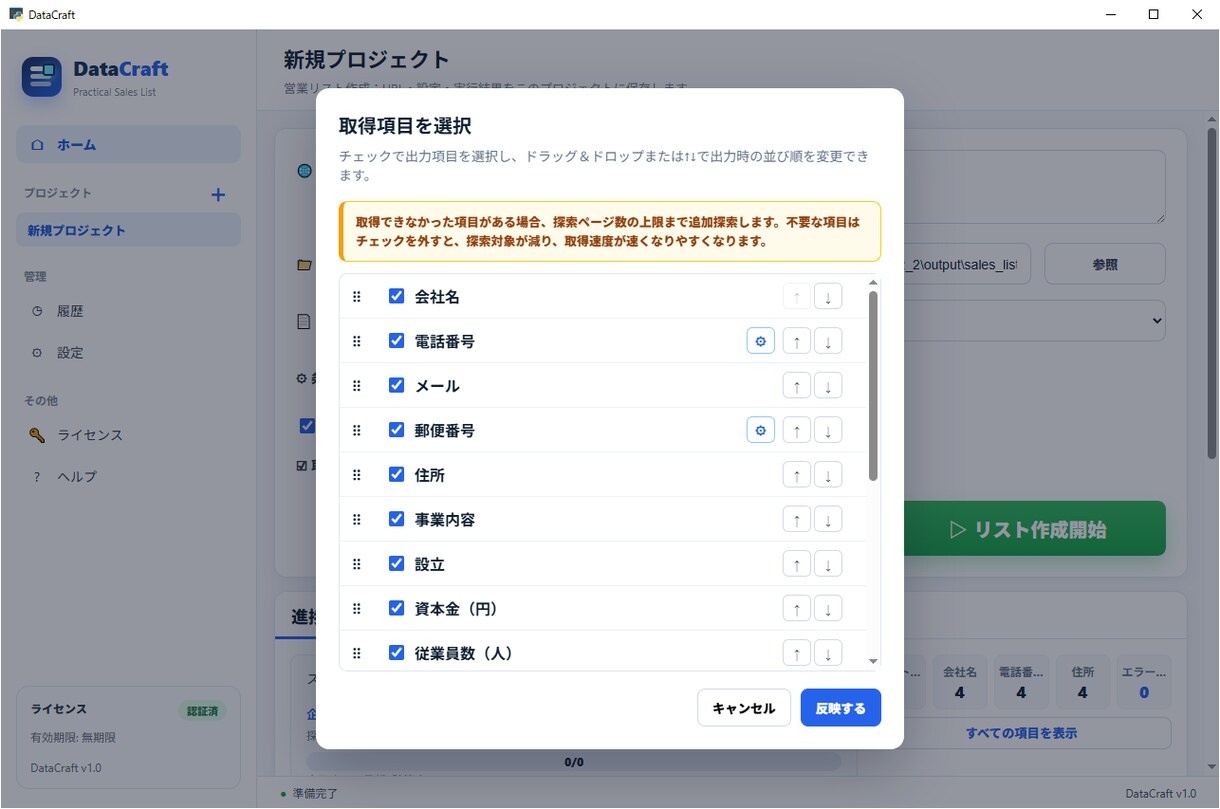
Task: Move 資本金（円） up with arrow
Action: pos(796,608)
